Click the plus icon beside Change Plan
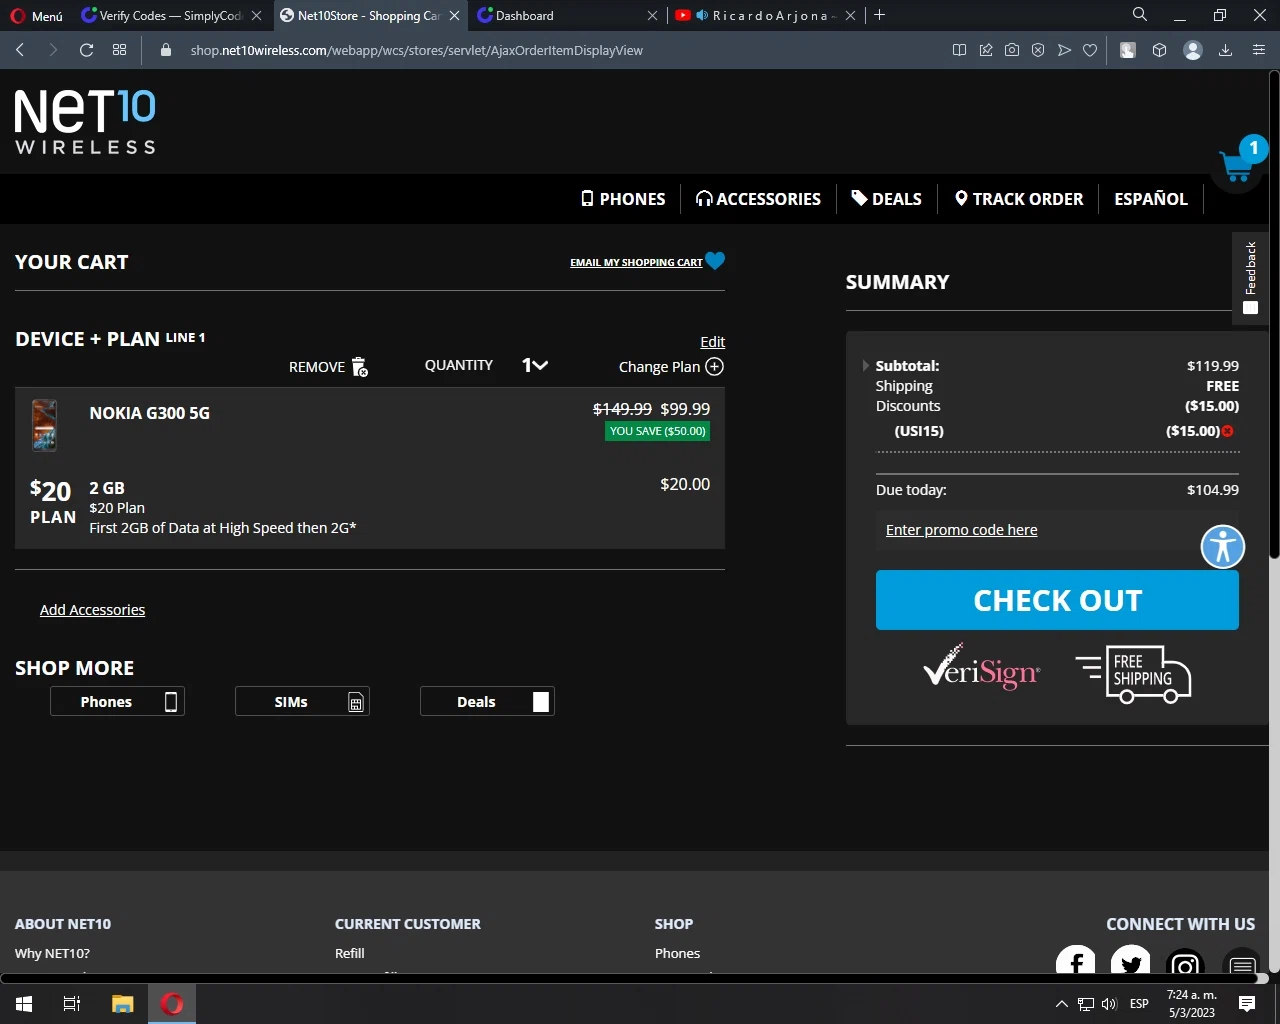 click(714, 366)
